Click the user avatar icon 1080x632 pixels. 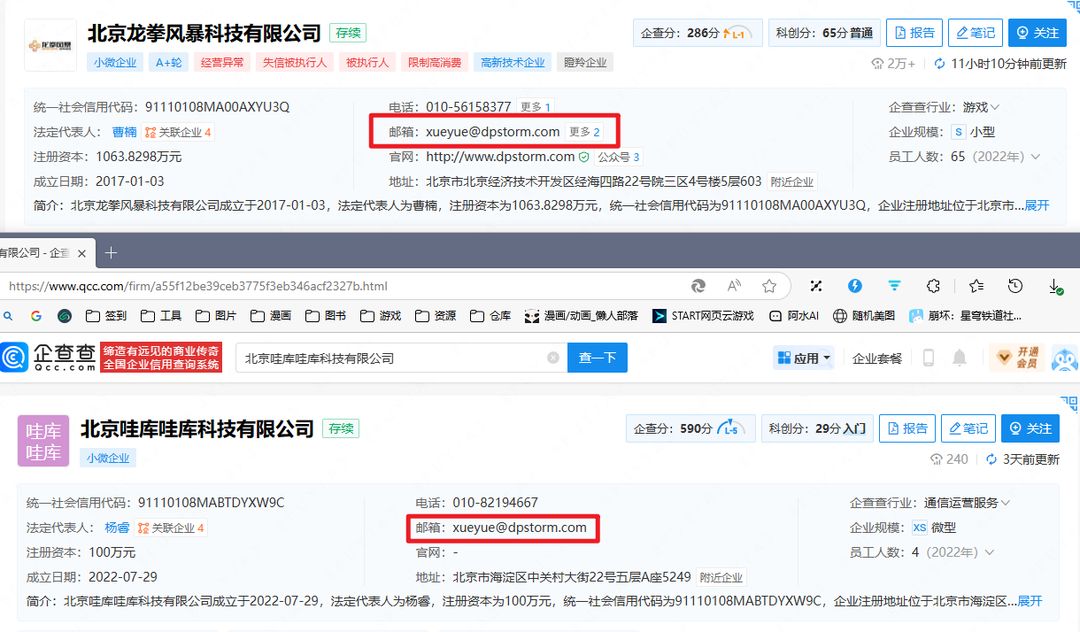(x=1065, y=358)
